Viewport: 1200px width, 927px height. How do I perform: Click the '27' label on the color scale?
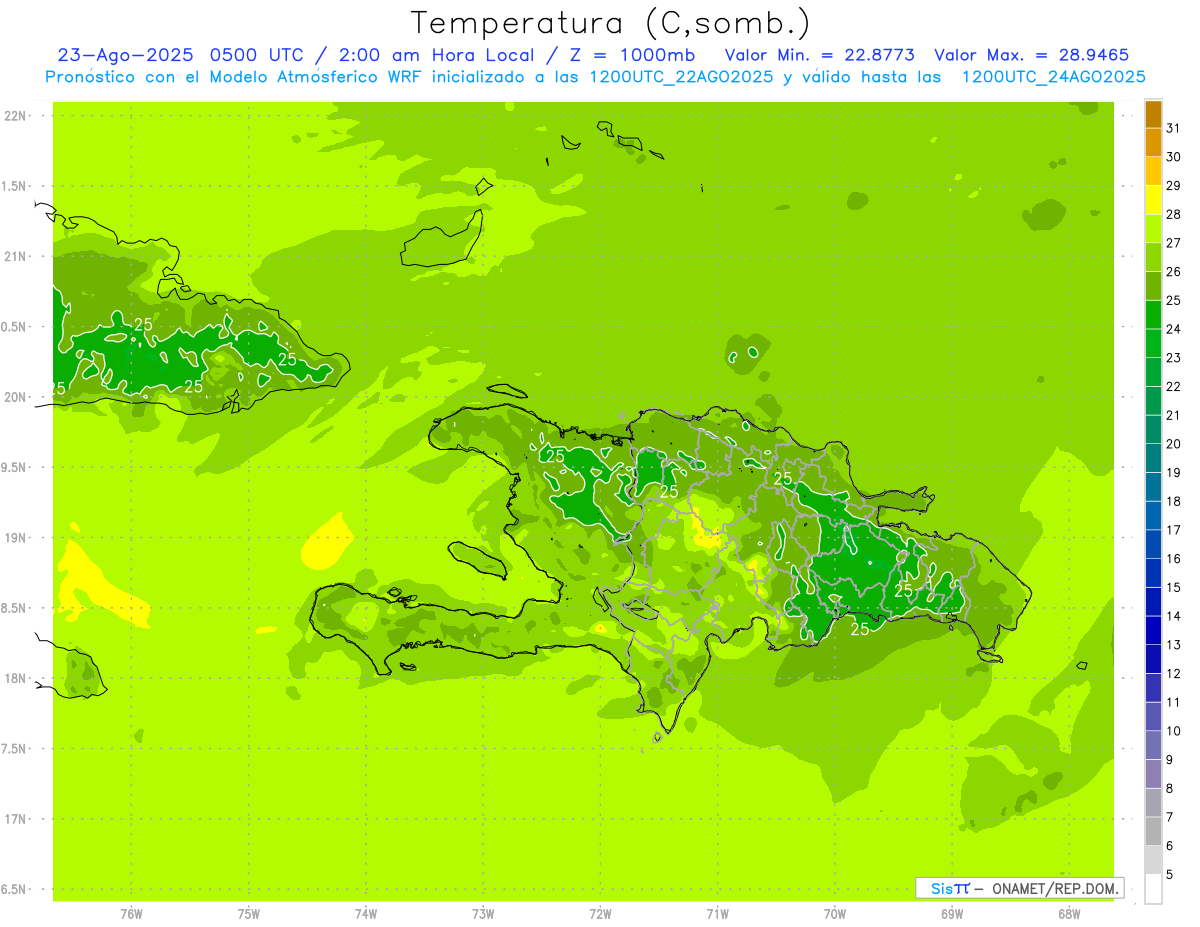click(x=1173, y=242)
